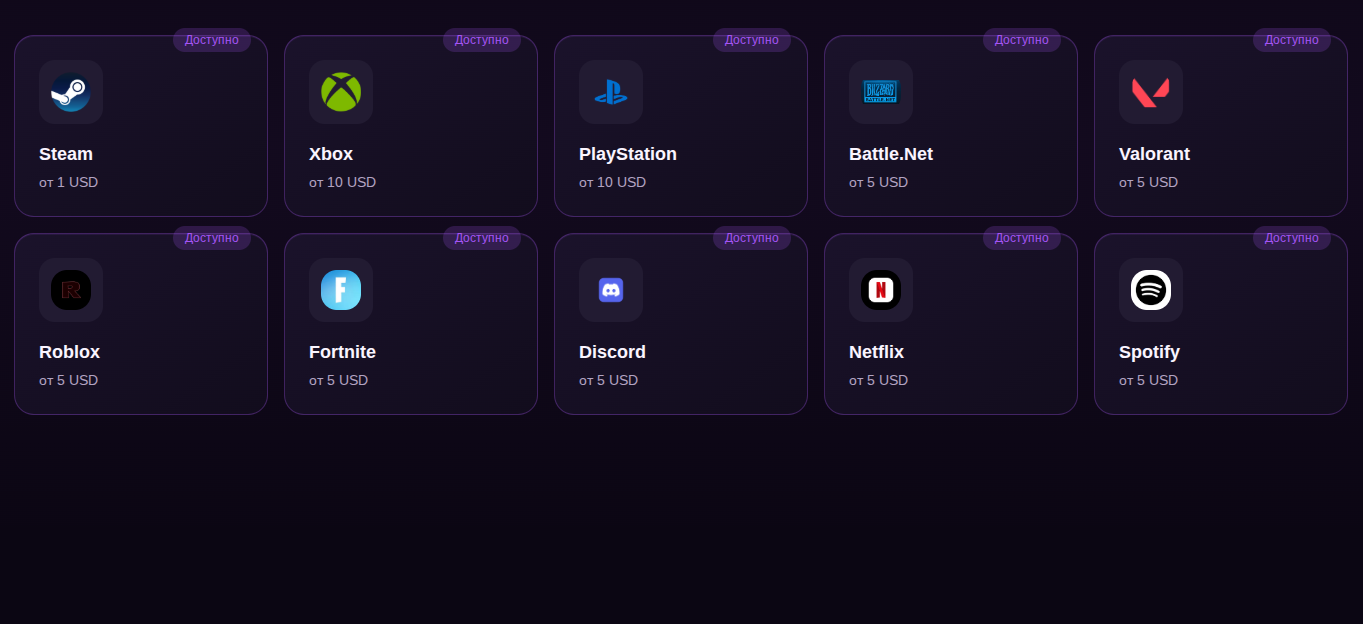This screenshot has height=624, width=1363.
Task: Click the 'от 5 USD' price under Netflix
Action: pyautogui.click(x=879, y=380)
